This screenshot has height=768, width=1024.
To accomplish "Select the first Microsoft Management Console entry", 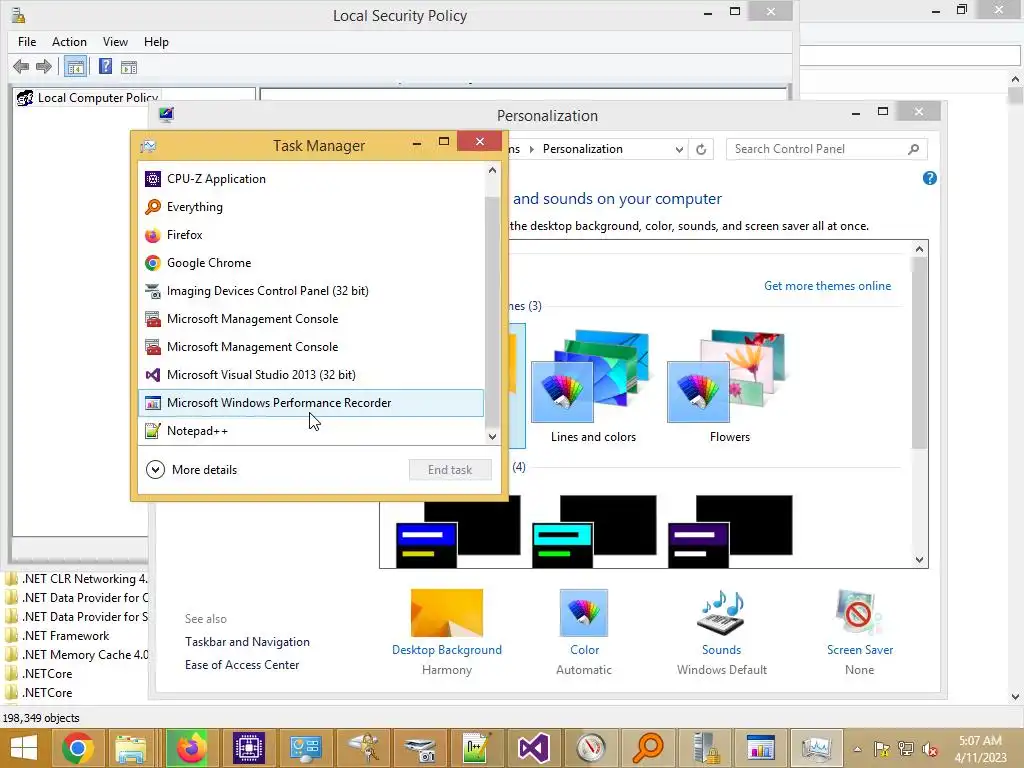I will [x=311, y=319].
